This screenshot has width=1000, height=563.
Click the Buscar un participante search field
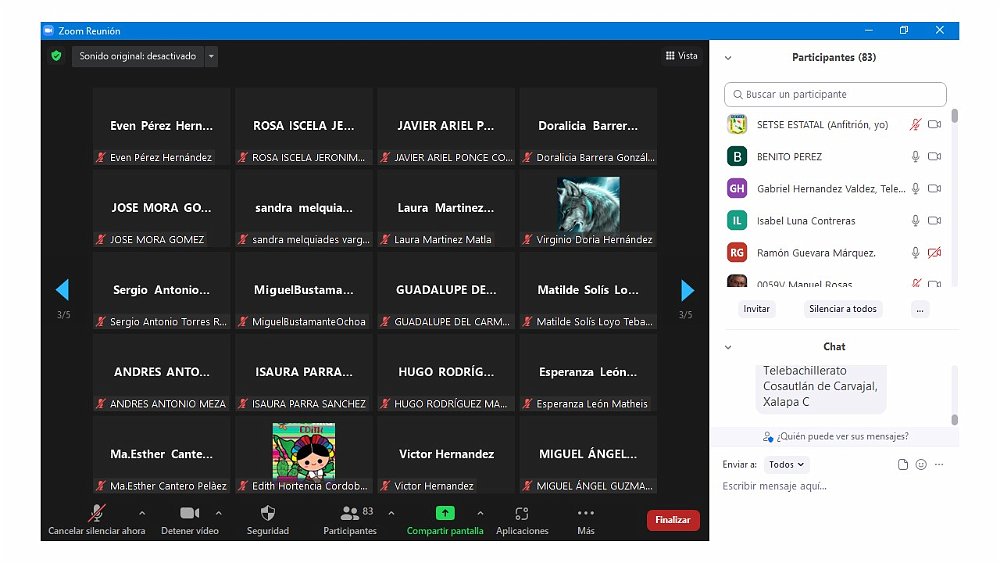tap(835, 94)
